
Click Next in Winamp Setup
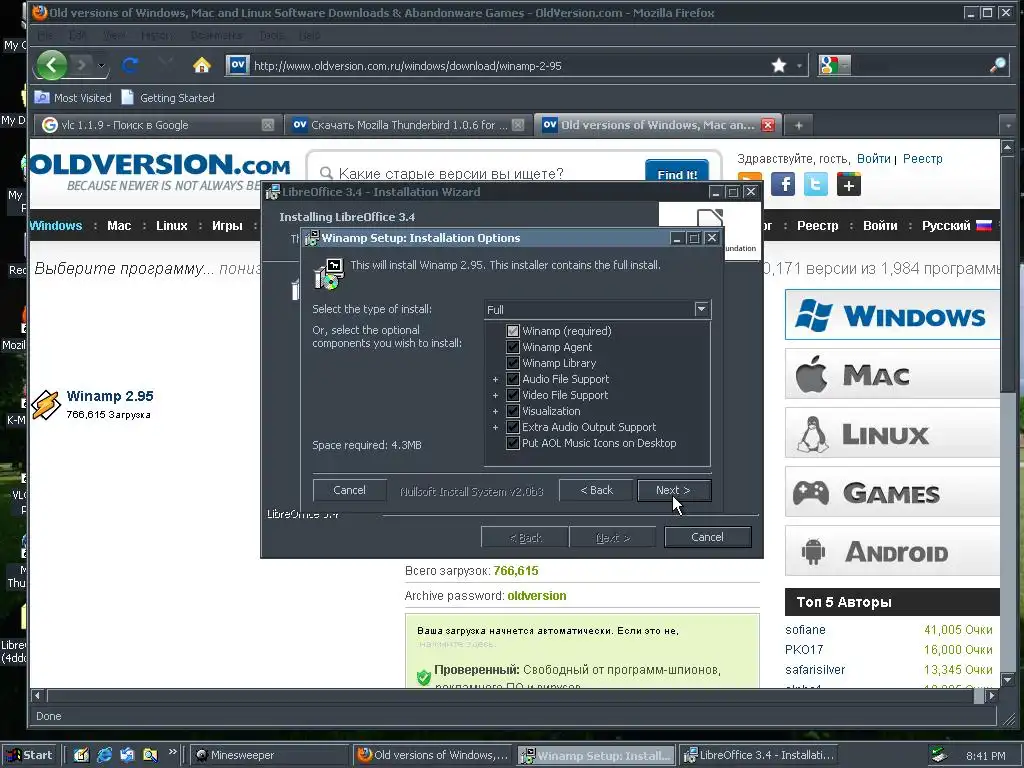tap(674, 490)
